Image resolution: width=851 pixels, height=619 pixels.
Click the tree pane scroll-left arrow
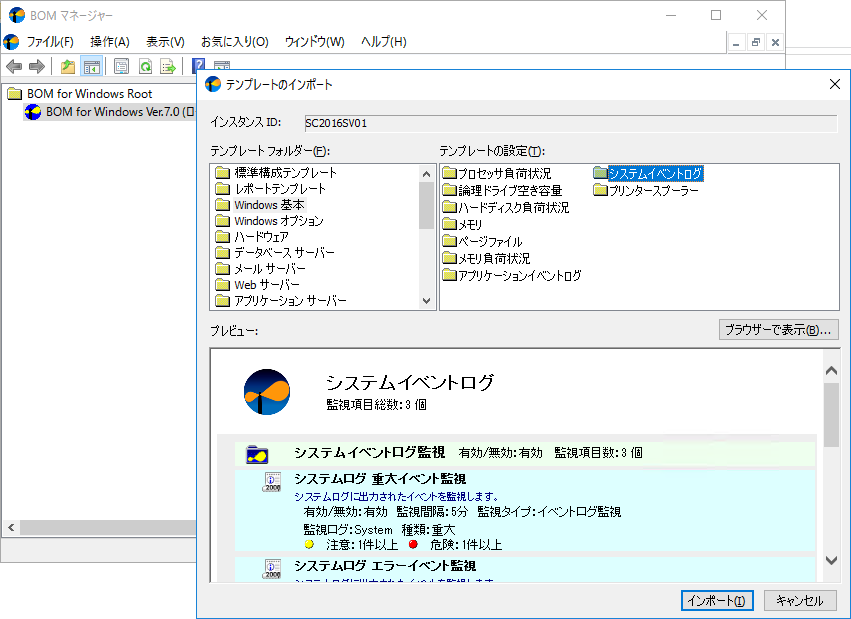click(x=11, y=527)
